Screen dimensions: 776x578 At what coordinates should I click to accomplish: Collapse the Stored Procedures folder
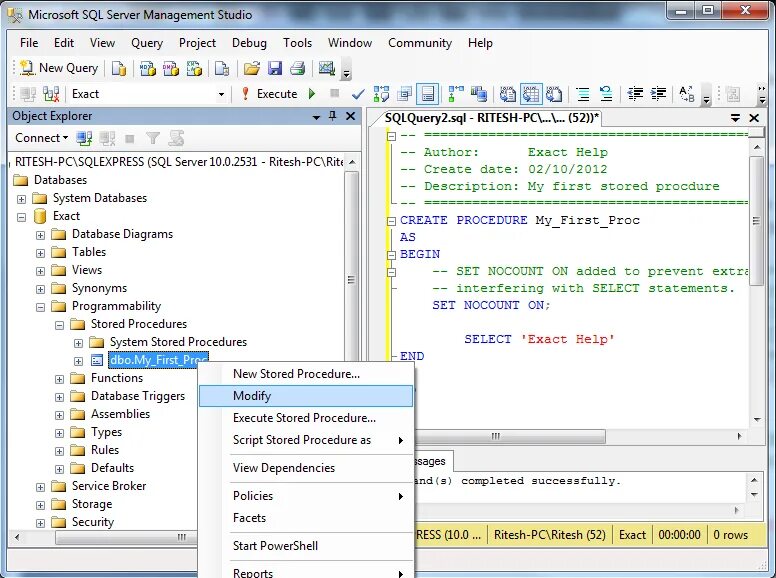pos(59,325)
